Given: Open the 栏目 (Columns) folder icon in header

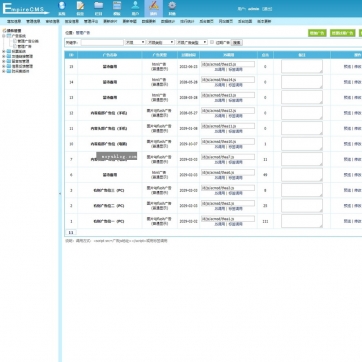Looking at the screenshot, I should [98, 8].
